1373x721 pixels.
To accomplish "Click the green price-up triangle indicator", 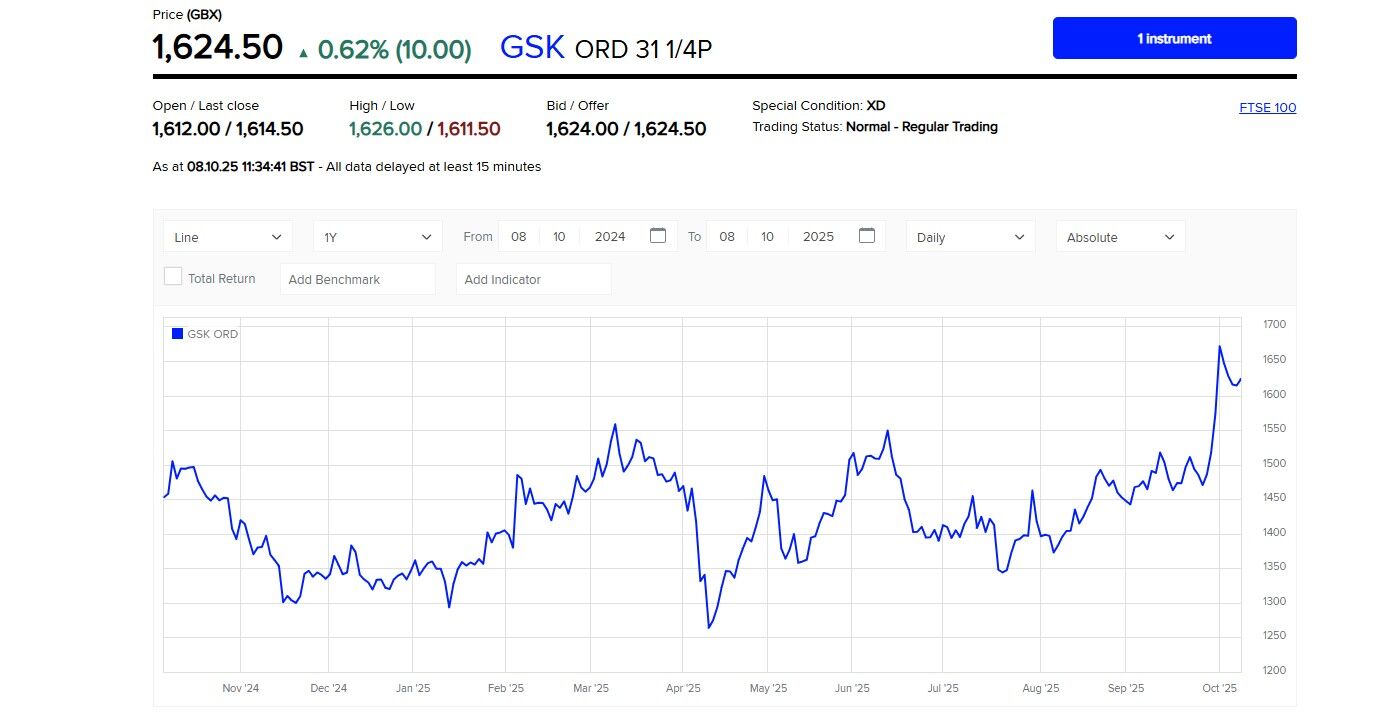I will point(304,52).
